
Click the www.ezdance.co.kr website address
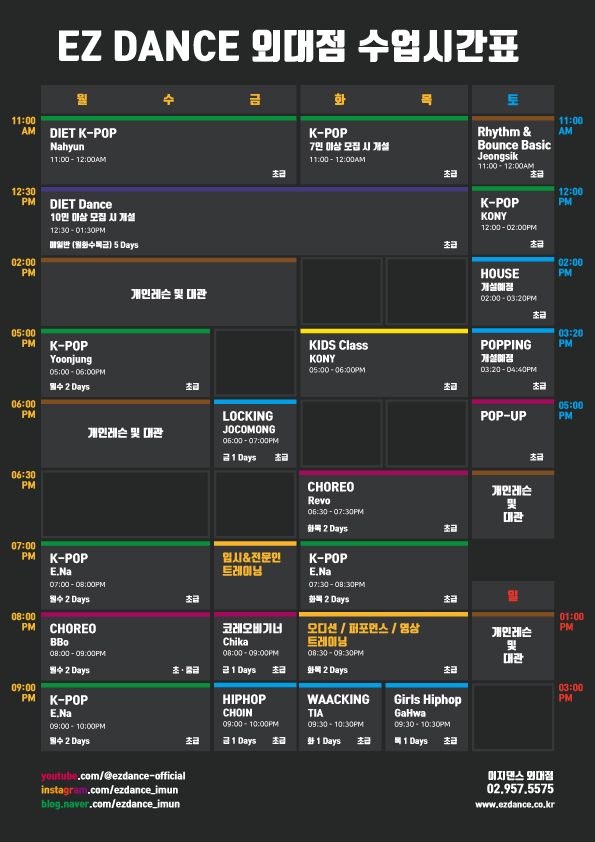click(514, 804)
